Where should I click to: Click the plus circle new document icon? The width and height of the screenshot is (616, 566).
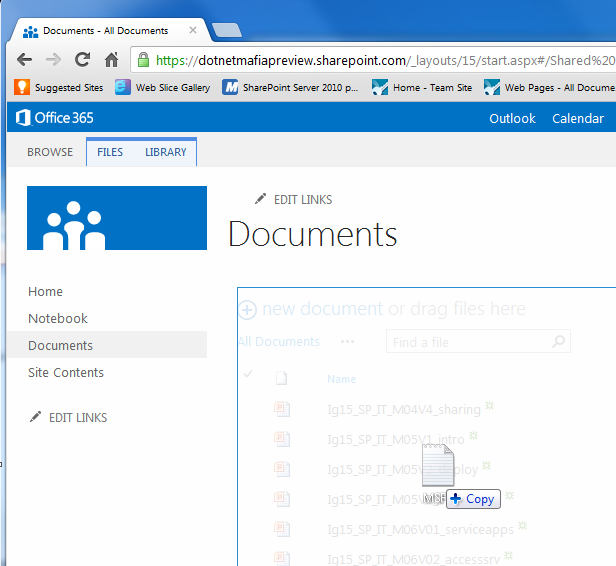[248, 310]
